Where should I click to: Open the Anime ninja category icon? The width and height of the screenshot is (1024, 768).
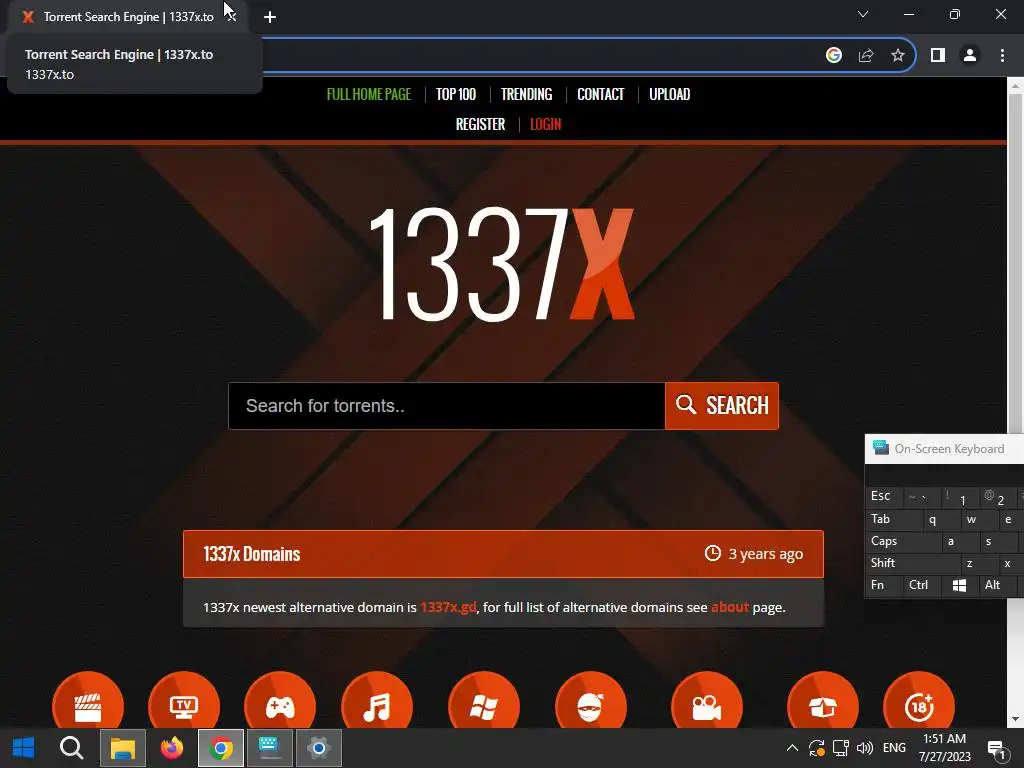pos(591,702)
